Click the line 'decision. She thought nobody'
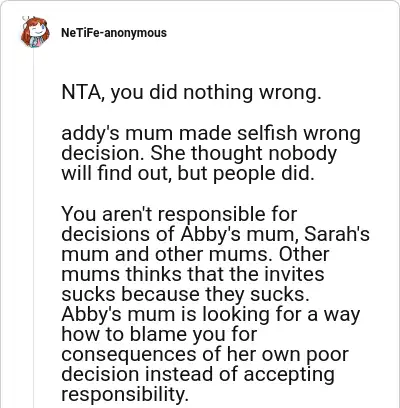Image resolution: width=400 pixels, height=408 pixels. (x=199, y=153)
